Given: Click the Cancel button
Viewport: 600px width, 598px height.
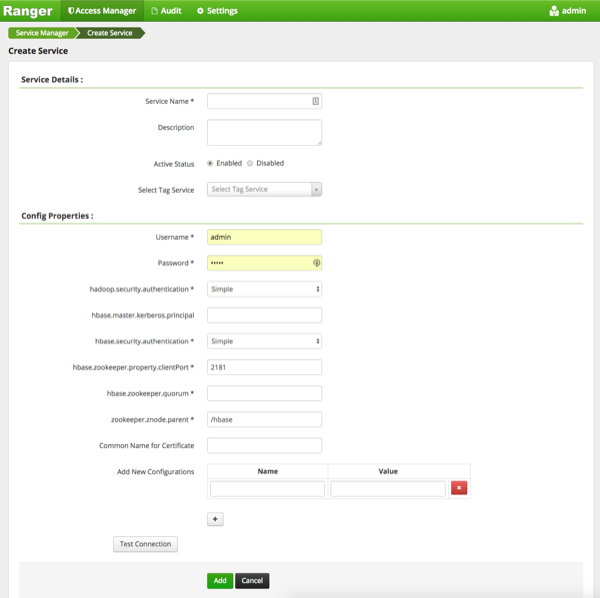Looking at the screenshot, I should point(252,580).
